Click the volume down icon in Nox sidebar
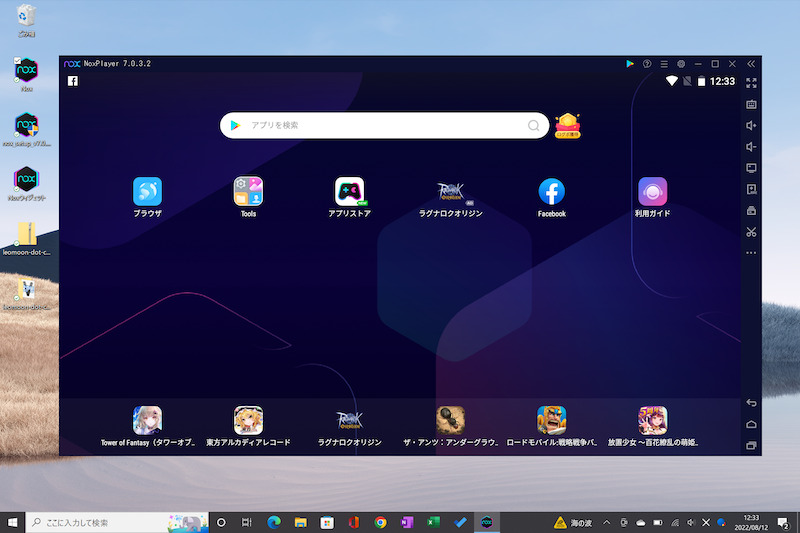The height and width of the screenshot is (533, 800). coord(751,147)
